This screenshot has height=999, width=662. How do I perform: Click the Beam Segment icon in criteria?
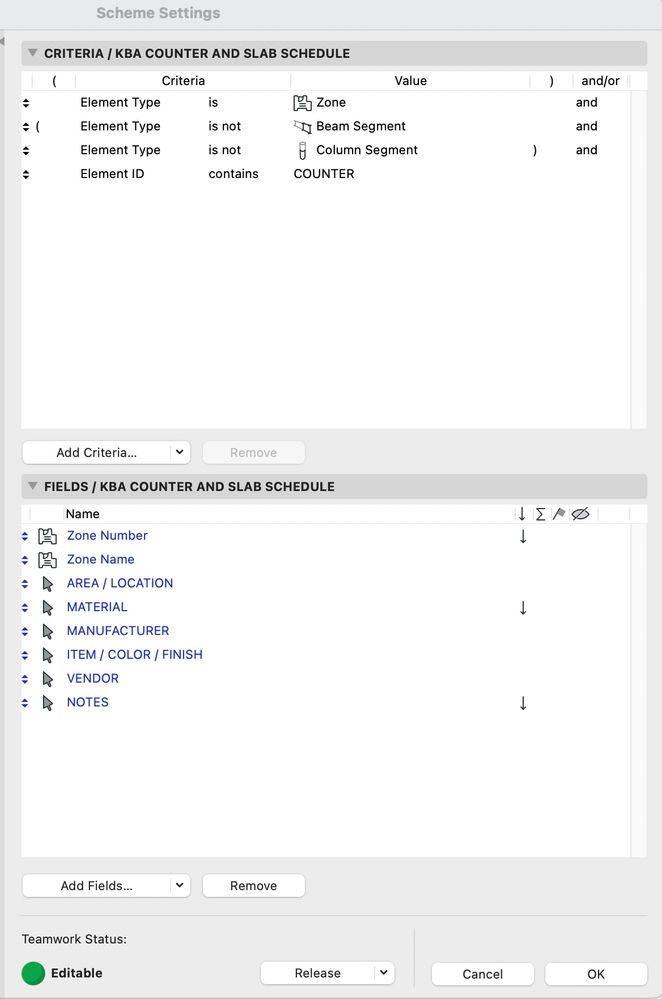click(x=302, y=127)
